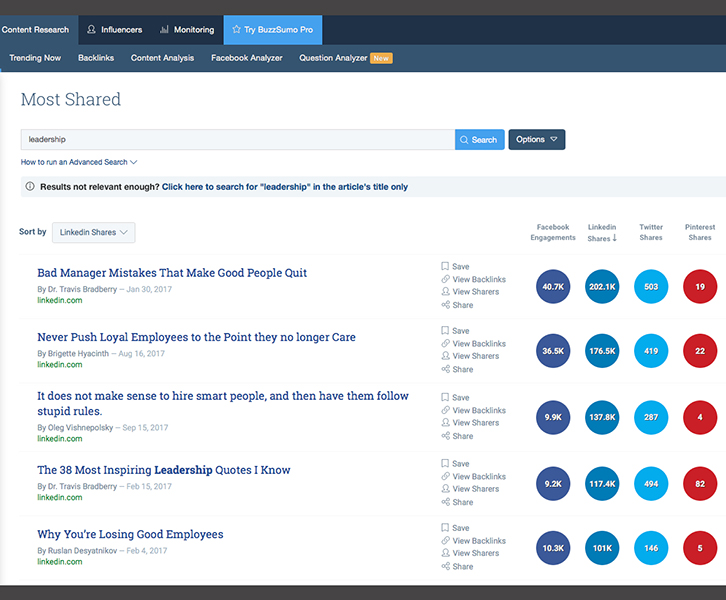Click the 40.7K Facebook engagements circle
The image size is (726, 600).
point(553,287)
